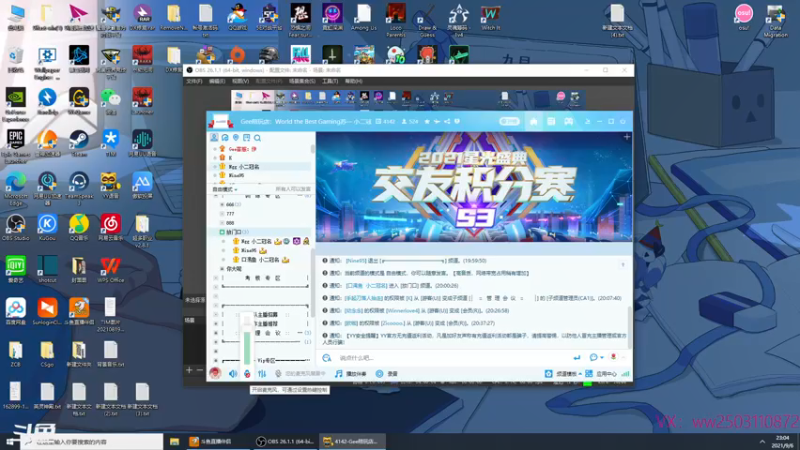
Task: Open the 场景集合(S) menu in OBS
Action: [302, 81]
